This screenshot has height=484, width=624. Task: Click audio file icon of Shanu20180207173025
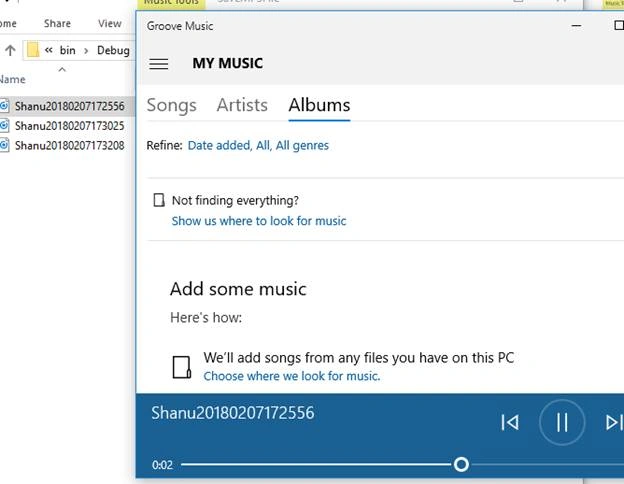pos(4,126)
